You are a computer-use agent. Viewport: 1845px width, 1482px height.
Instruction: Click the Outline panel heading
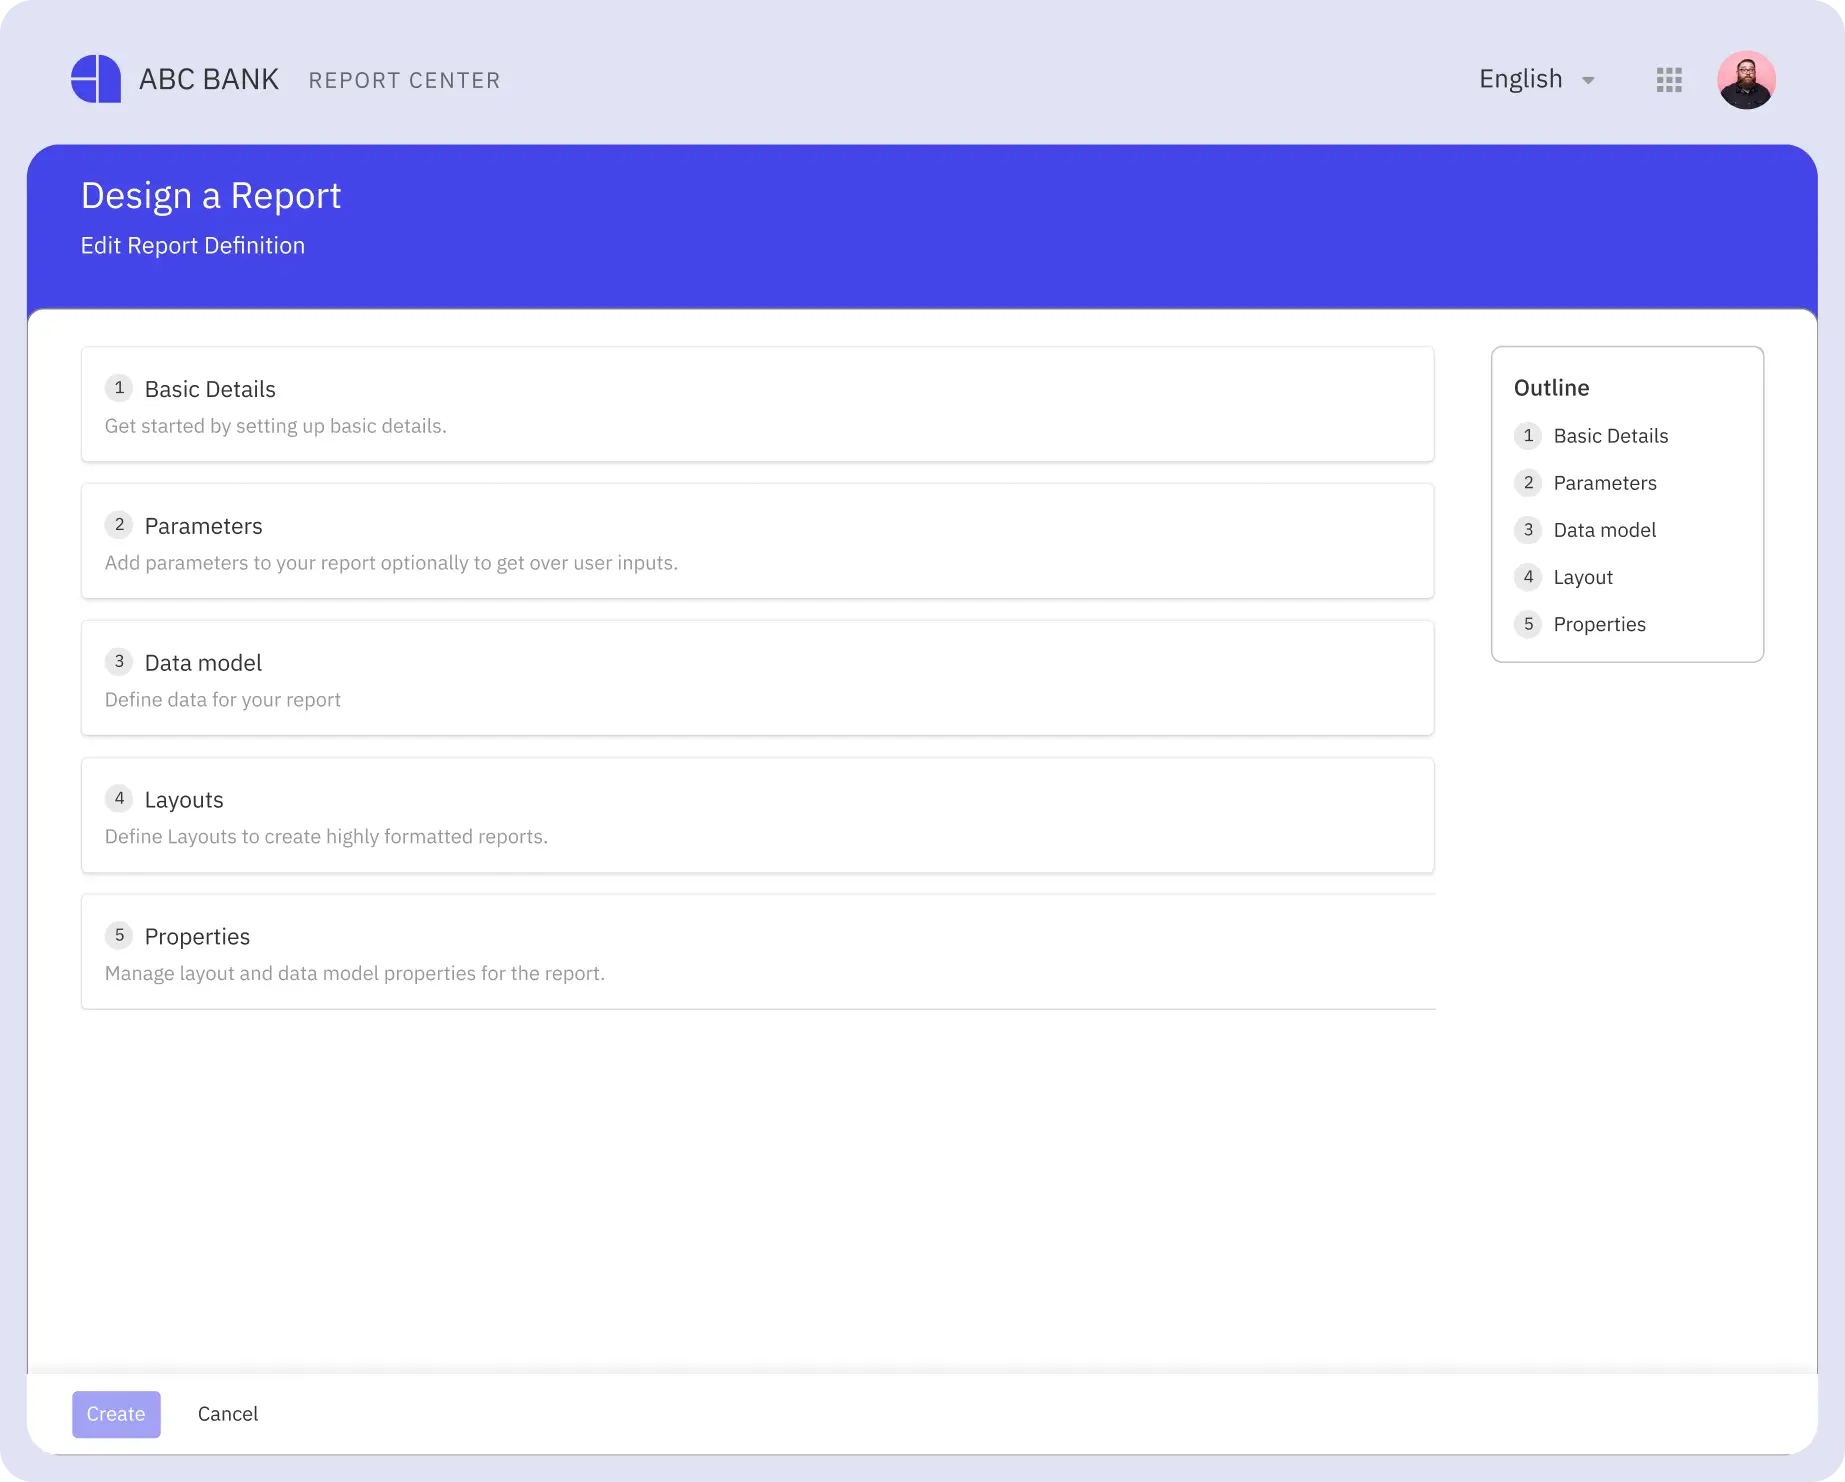[x=1551, y=388]
